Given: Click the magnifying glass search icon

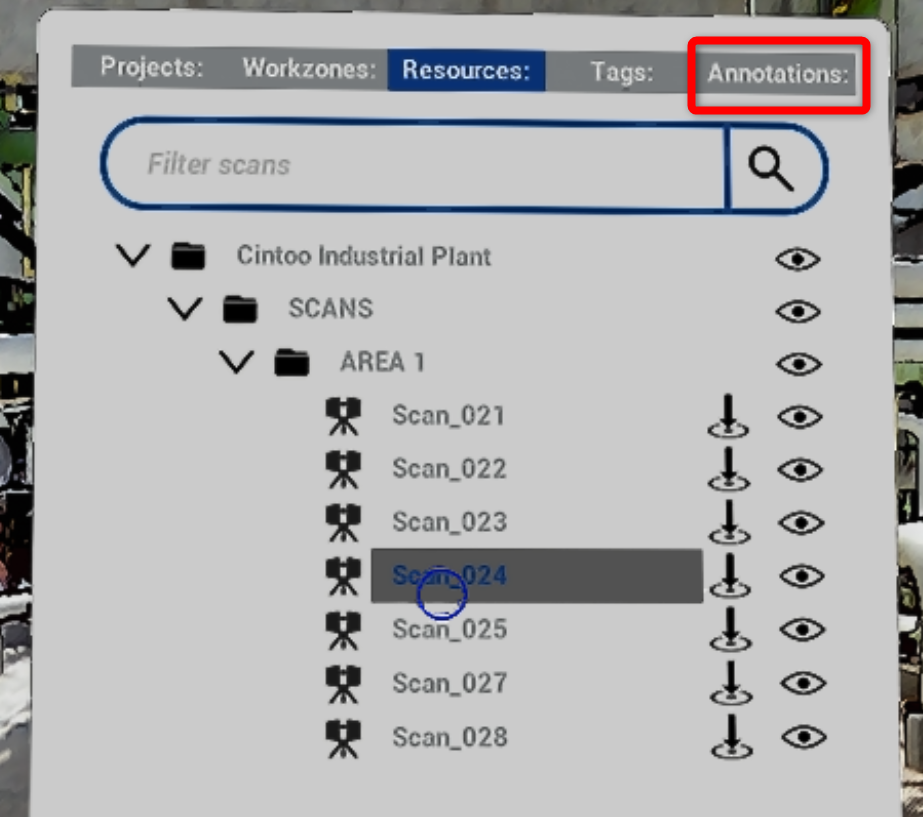Looking at the screenshot, I should click(770, 168).
